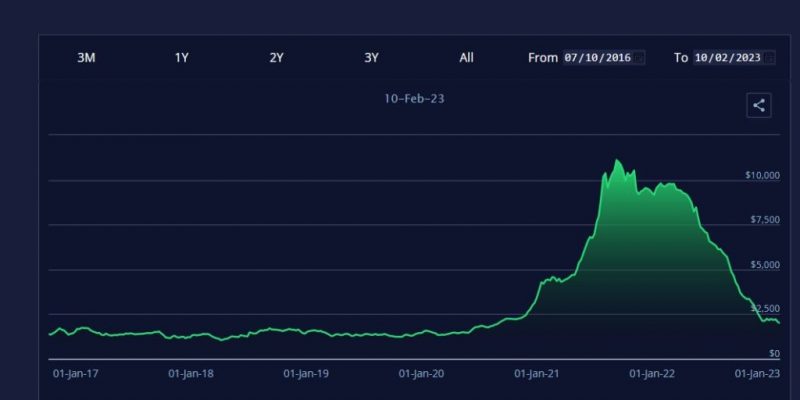Click the 01-Jan-21 axis label
This screenshot has width=800, height=400.
[x=537, y=374]
